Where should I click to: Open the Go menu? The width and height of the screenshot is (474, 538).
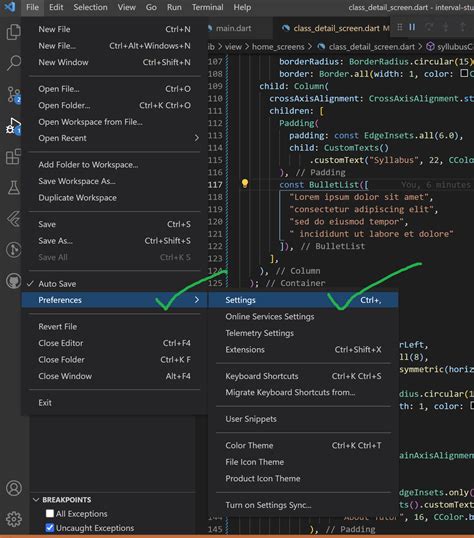(x=151, y=7)
